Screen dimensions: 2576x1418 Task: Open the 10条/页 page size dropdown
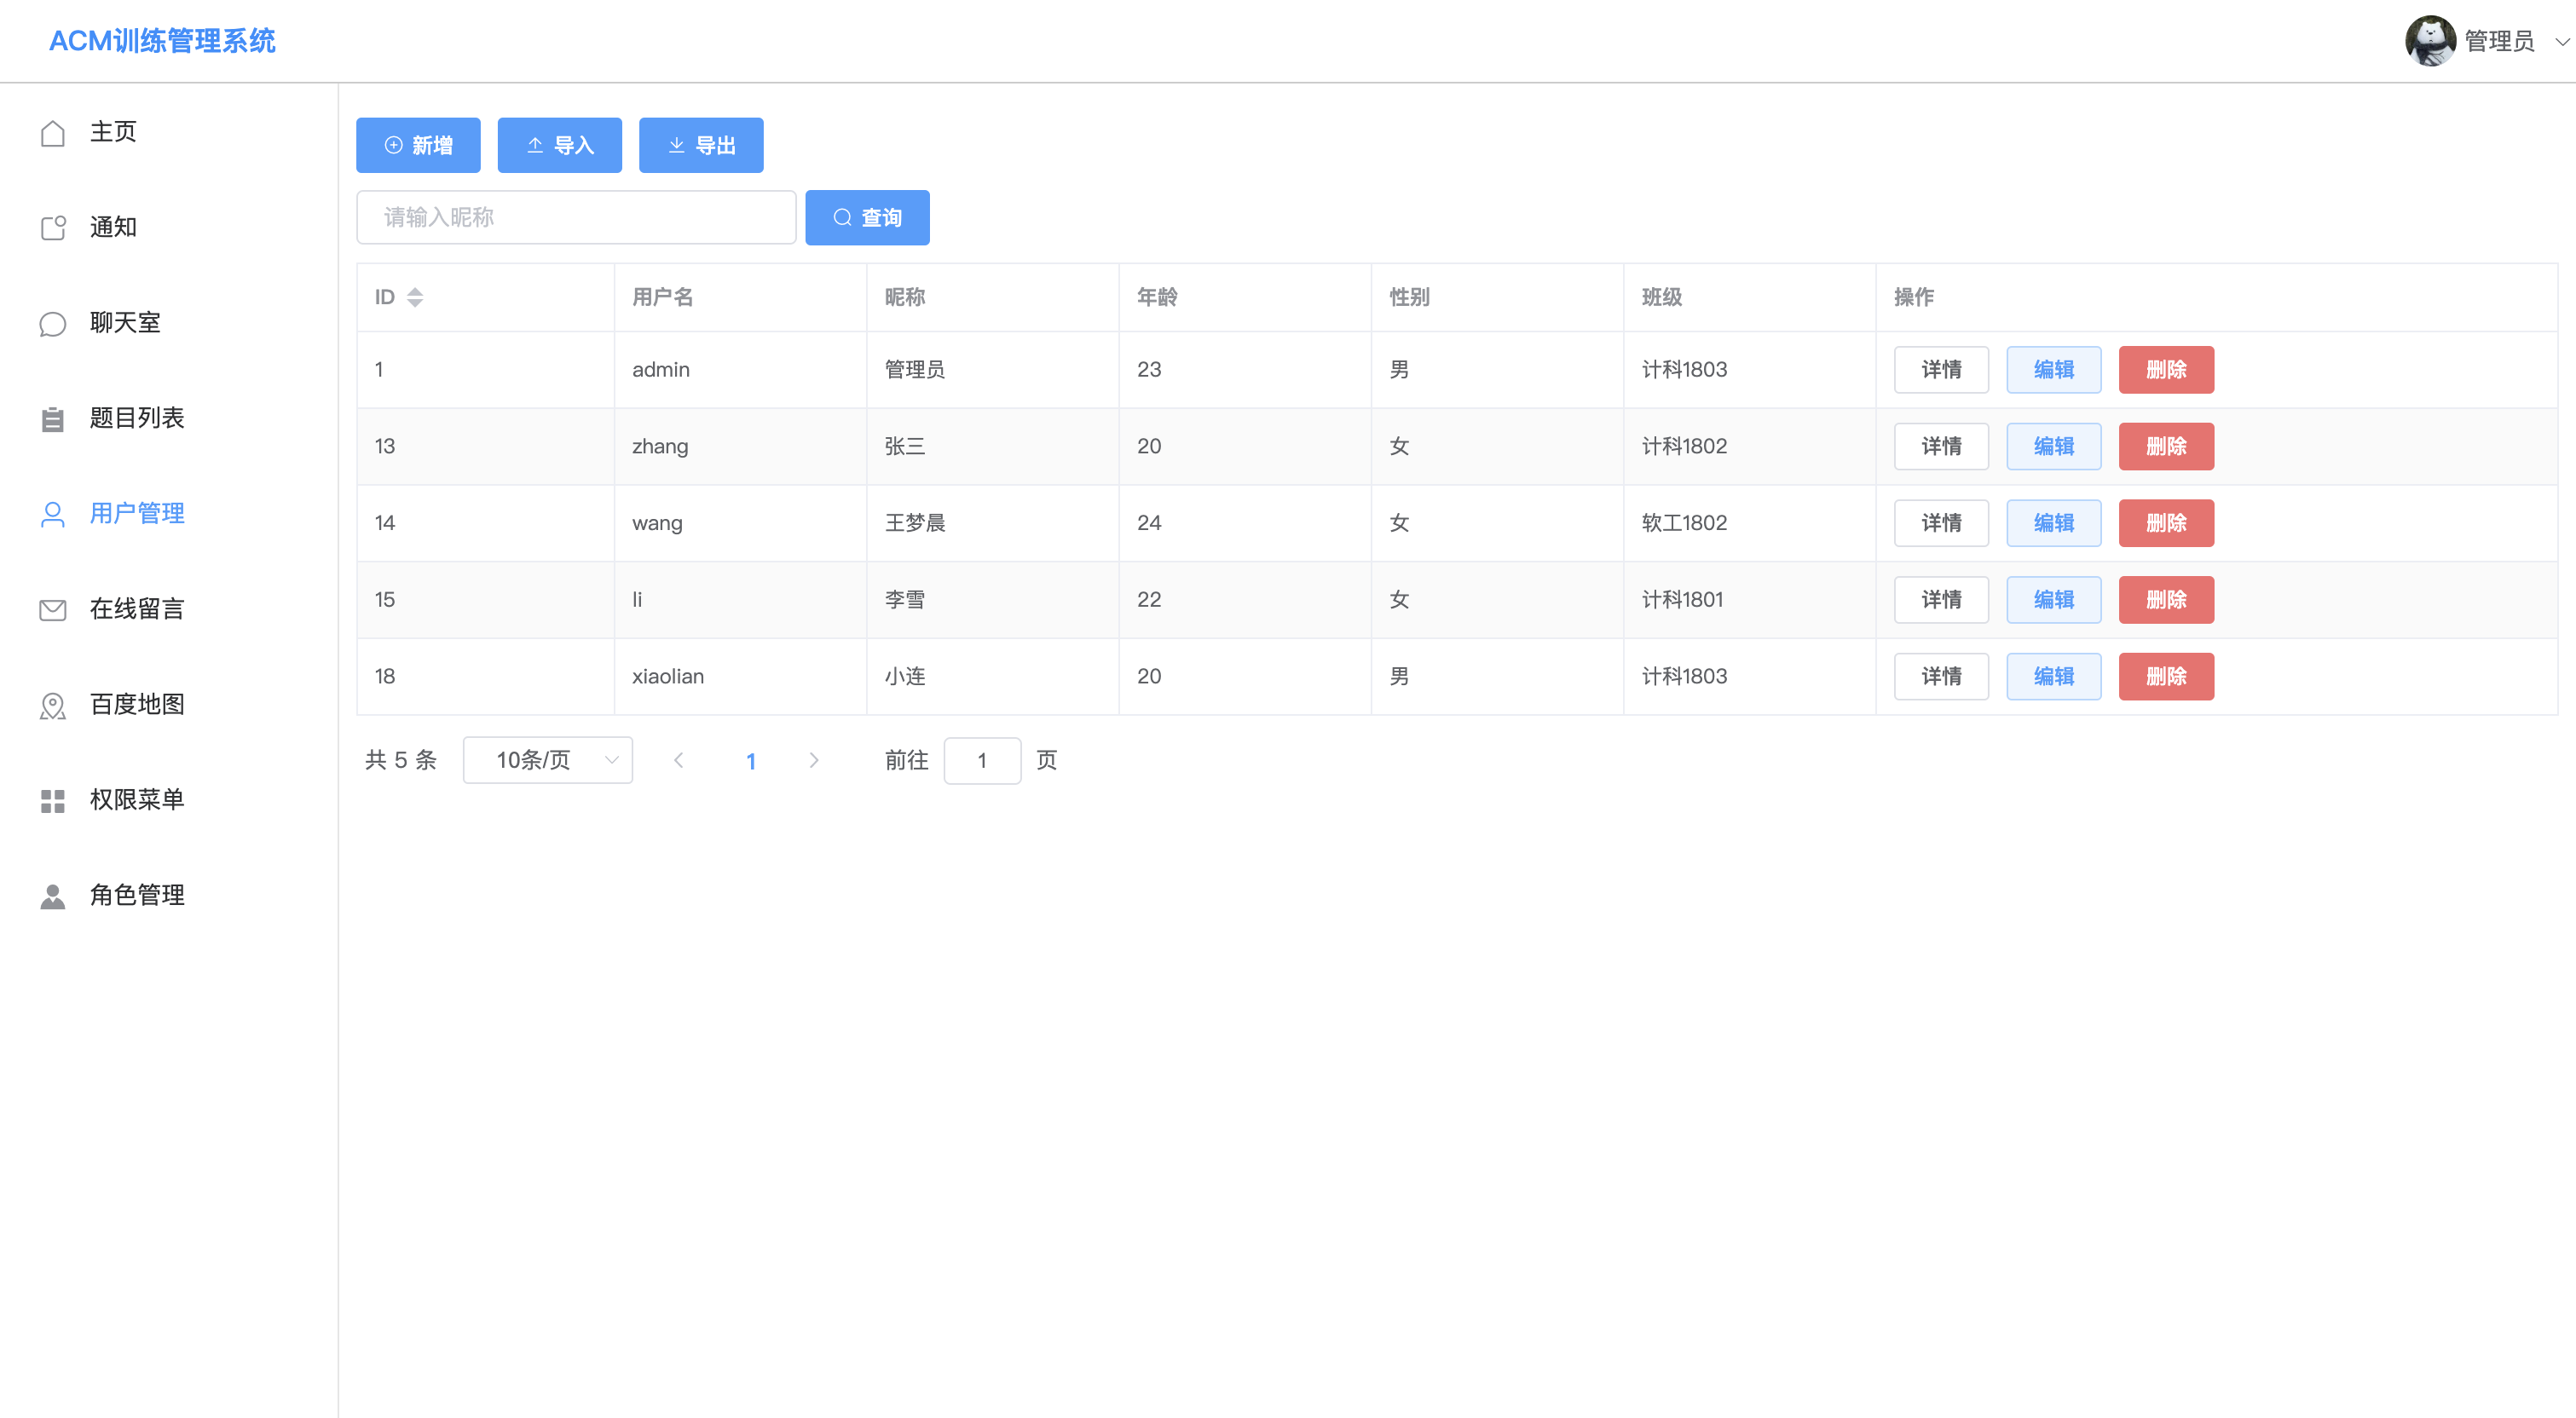click(547, 760)
